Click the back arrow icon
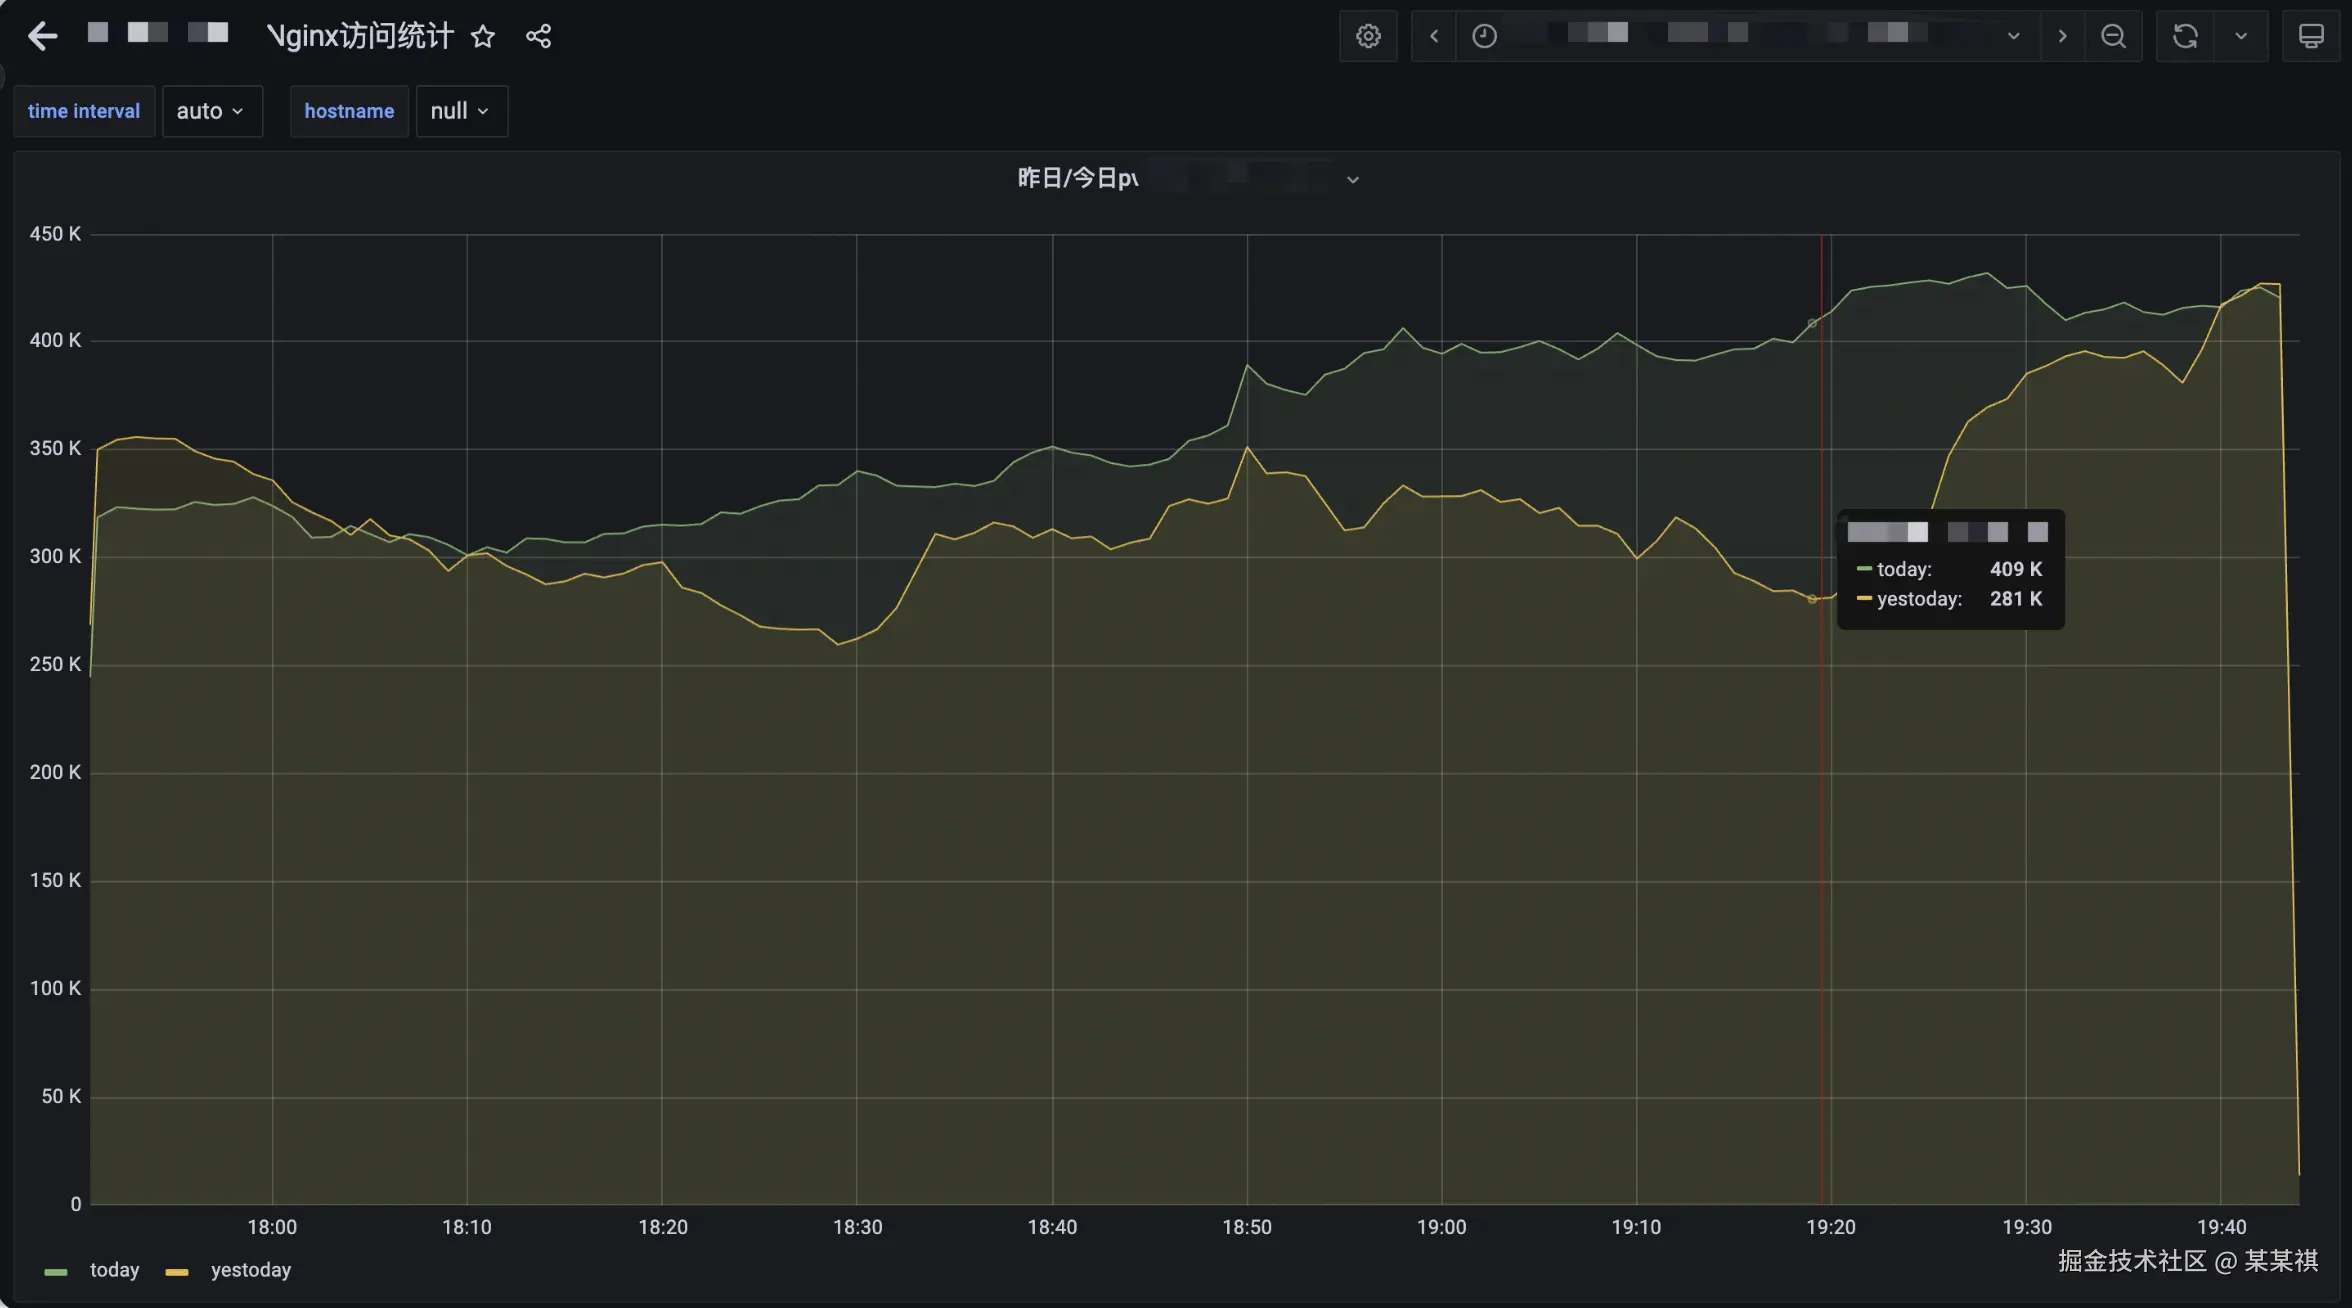 point(42,36)
